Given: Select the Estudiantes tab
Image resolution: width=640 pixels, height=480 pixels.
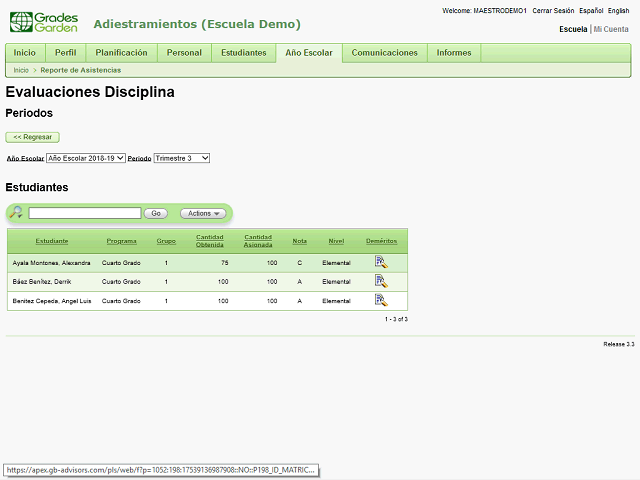Looking at the screenshot, I should pyautogui.click(x=244, y=53).
